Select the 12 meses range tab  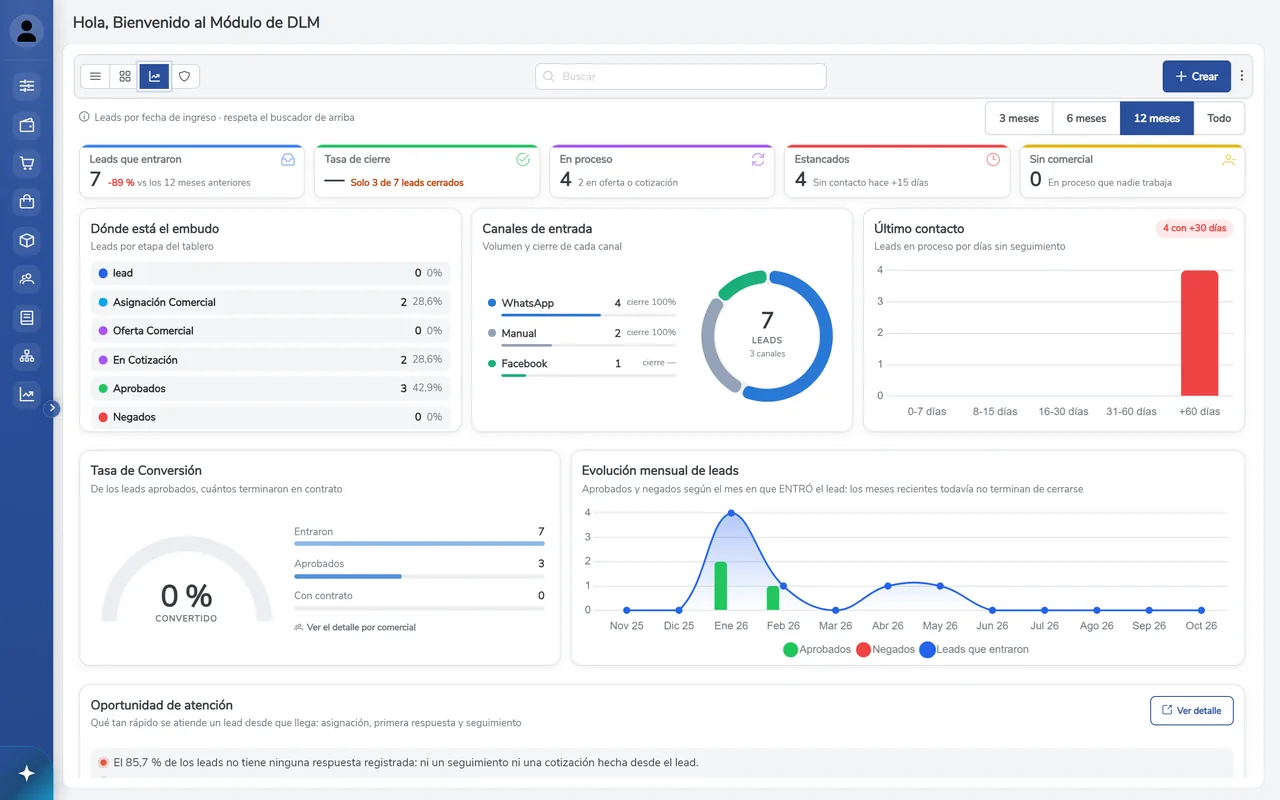click(1157, 118)
